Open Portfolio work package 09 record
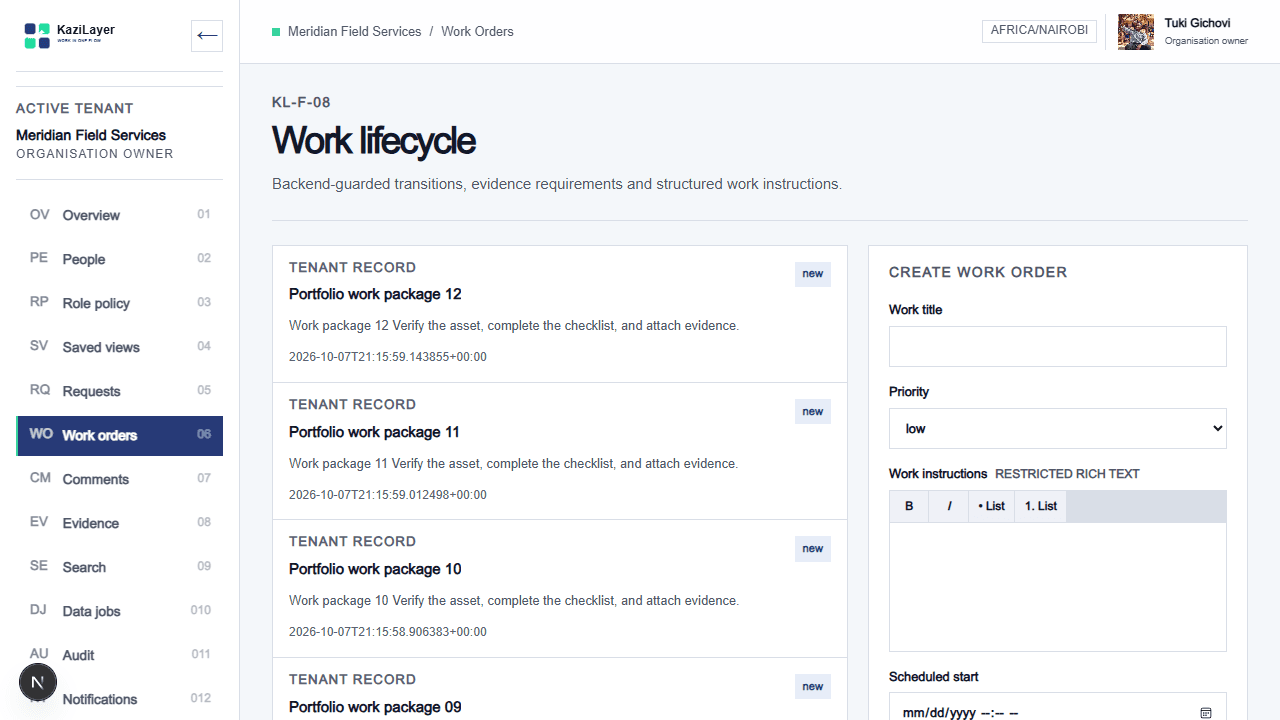This screenshot has width=1280, height=720. [x=560, y=689]
